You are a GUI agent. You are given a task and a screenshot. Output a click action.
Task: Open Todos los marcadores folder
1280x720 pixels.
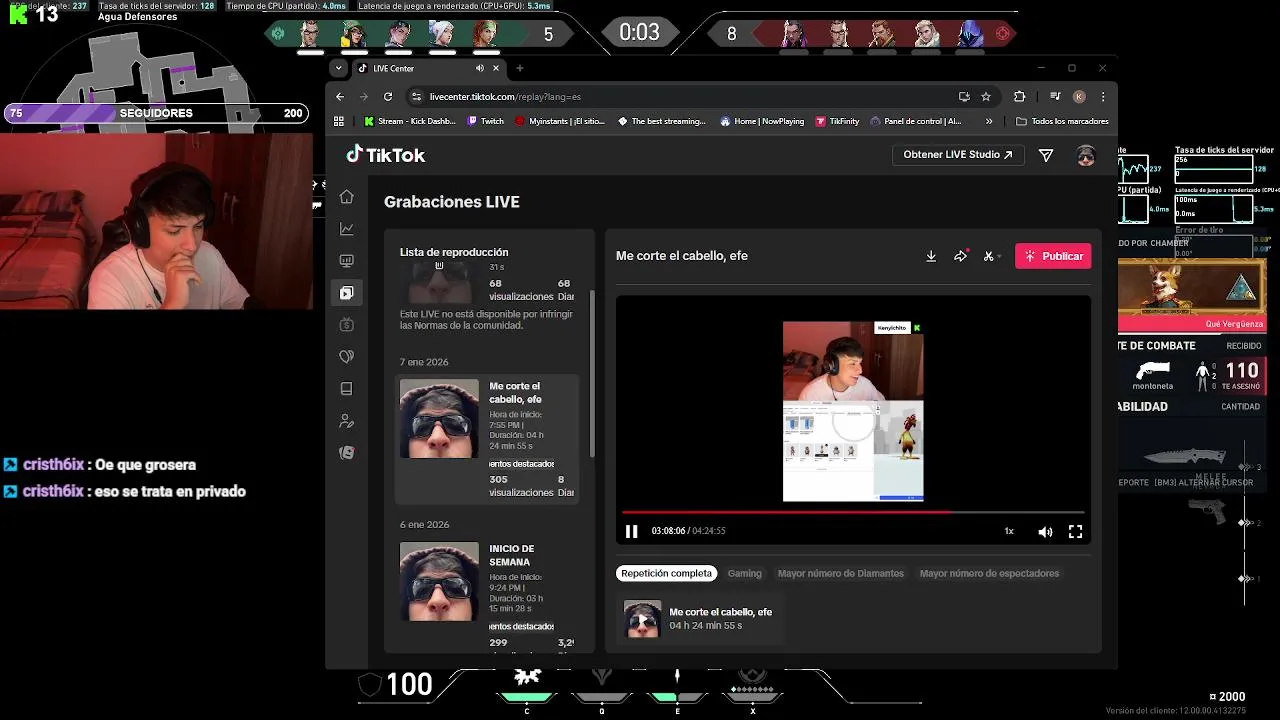(1062, 121)
